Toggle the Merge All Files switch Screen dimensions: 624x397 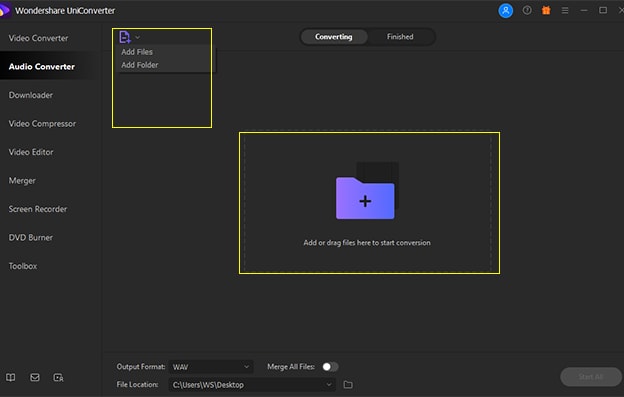click(x=330, y=367)
